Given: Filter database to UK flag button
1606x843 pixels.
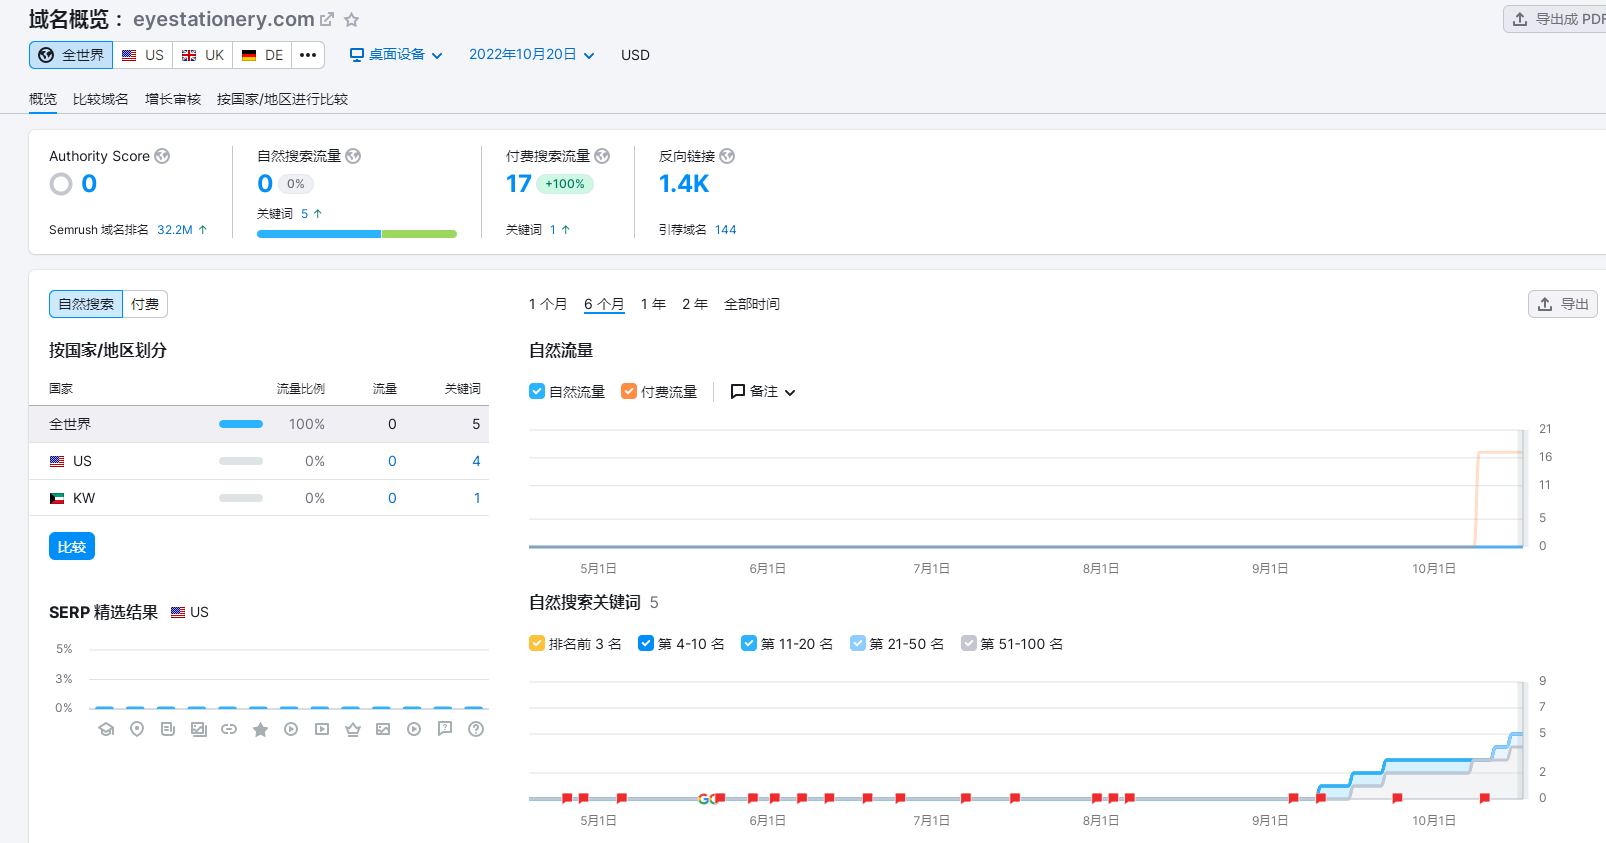Looking at the screenshot, I should click(x=203, y=55).
